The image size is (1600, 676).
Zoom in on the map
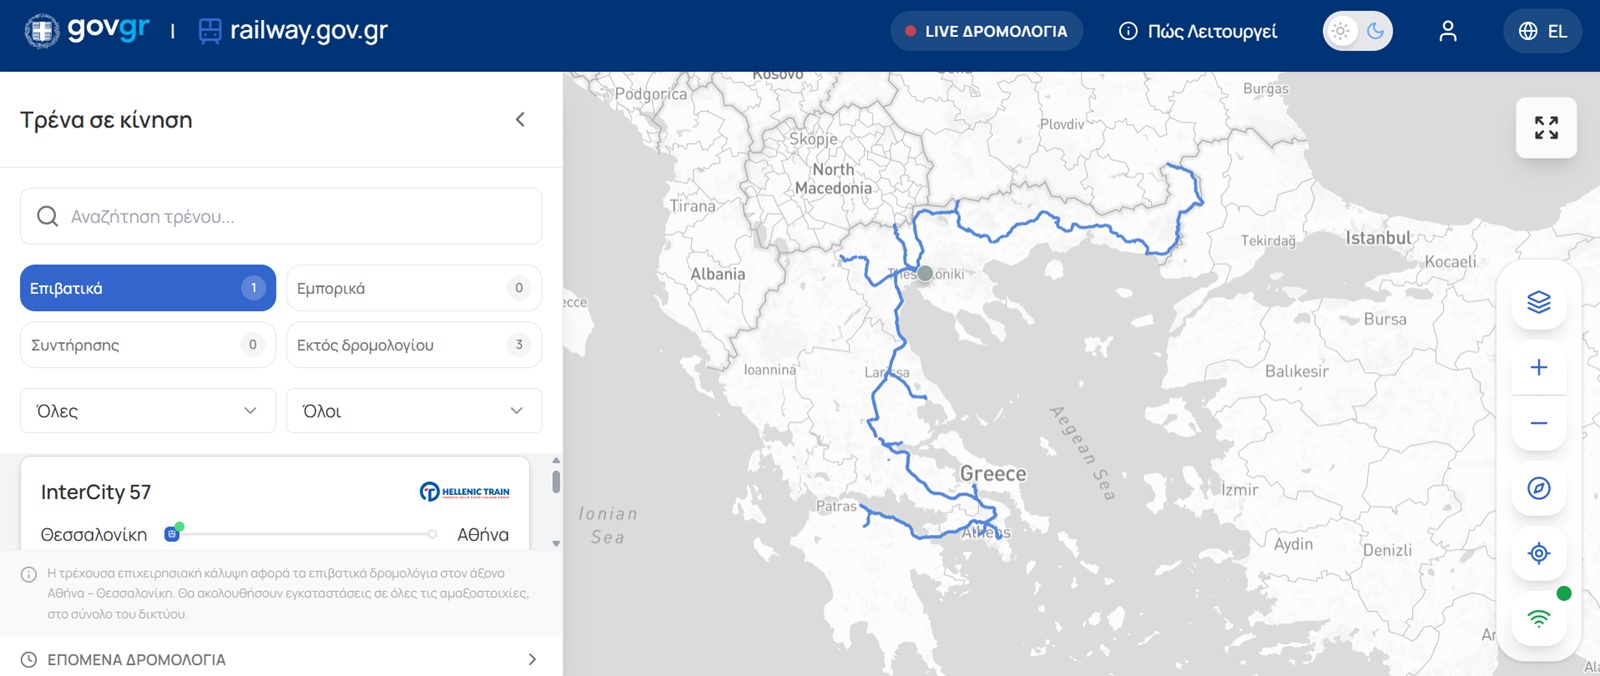point(1538,368)
